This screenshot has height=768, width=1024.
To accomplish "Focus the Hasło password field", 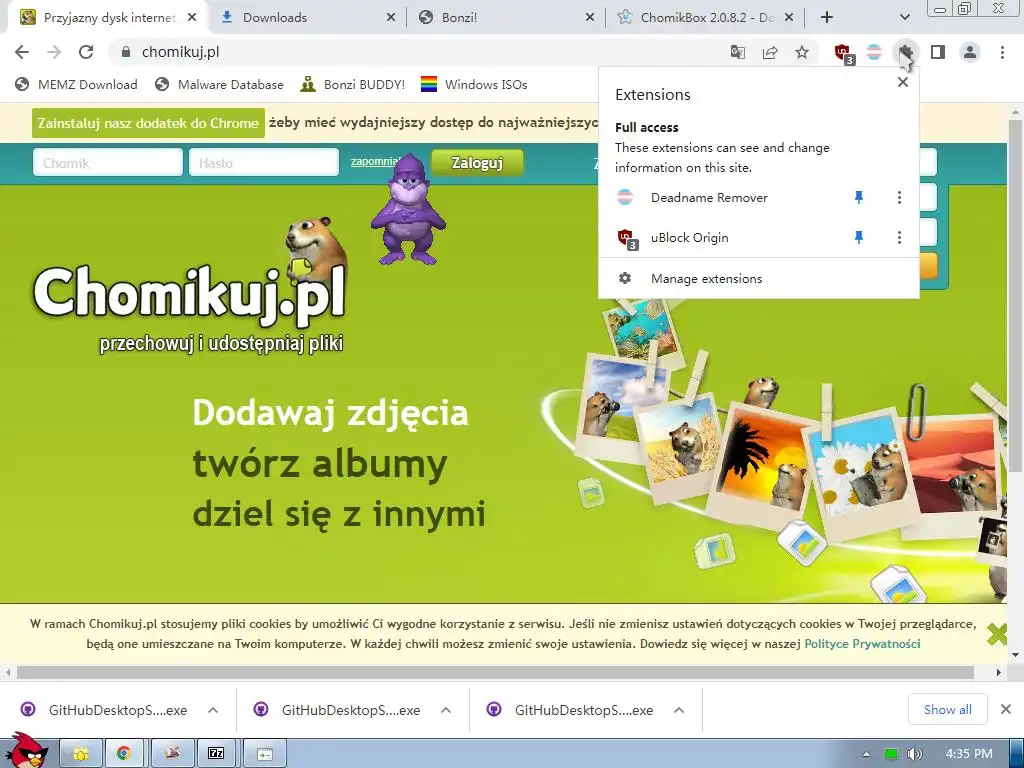I will [x=264, y=163].
